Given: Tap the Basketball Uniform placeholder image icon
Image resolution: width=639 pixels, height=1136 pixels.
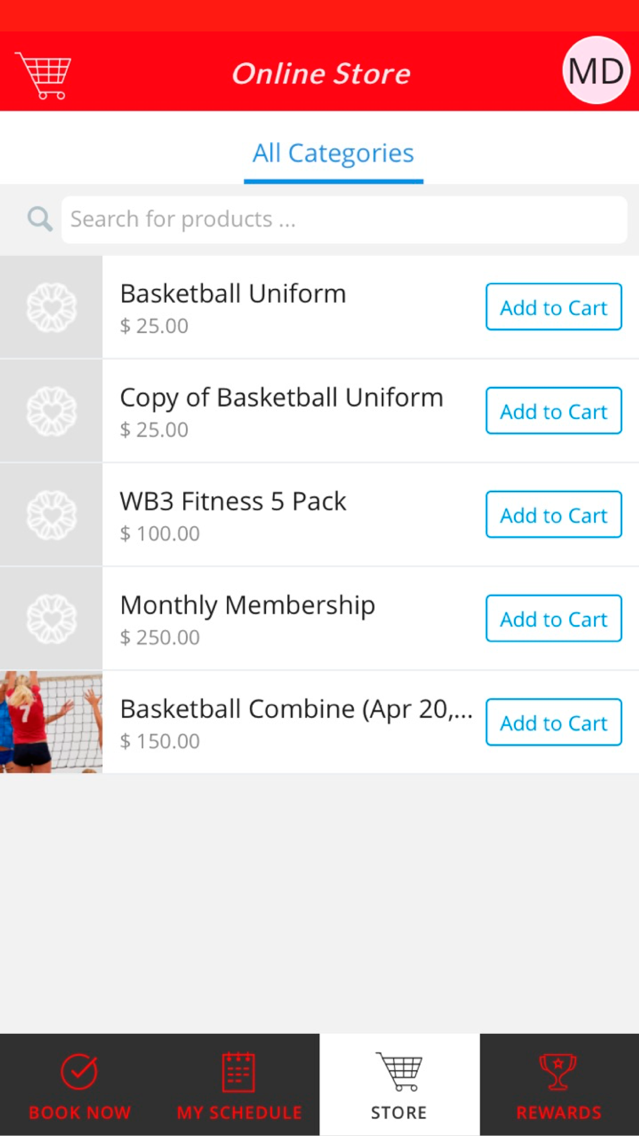Looking at the screenshot, I should (x=51, y=307).
